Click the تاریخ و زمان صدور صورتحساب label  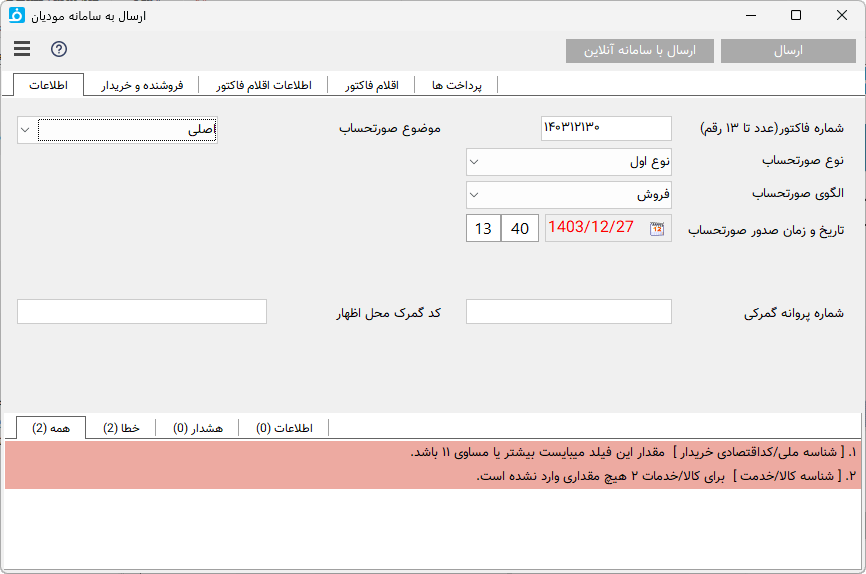766,230
